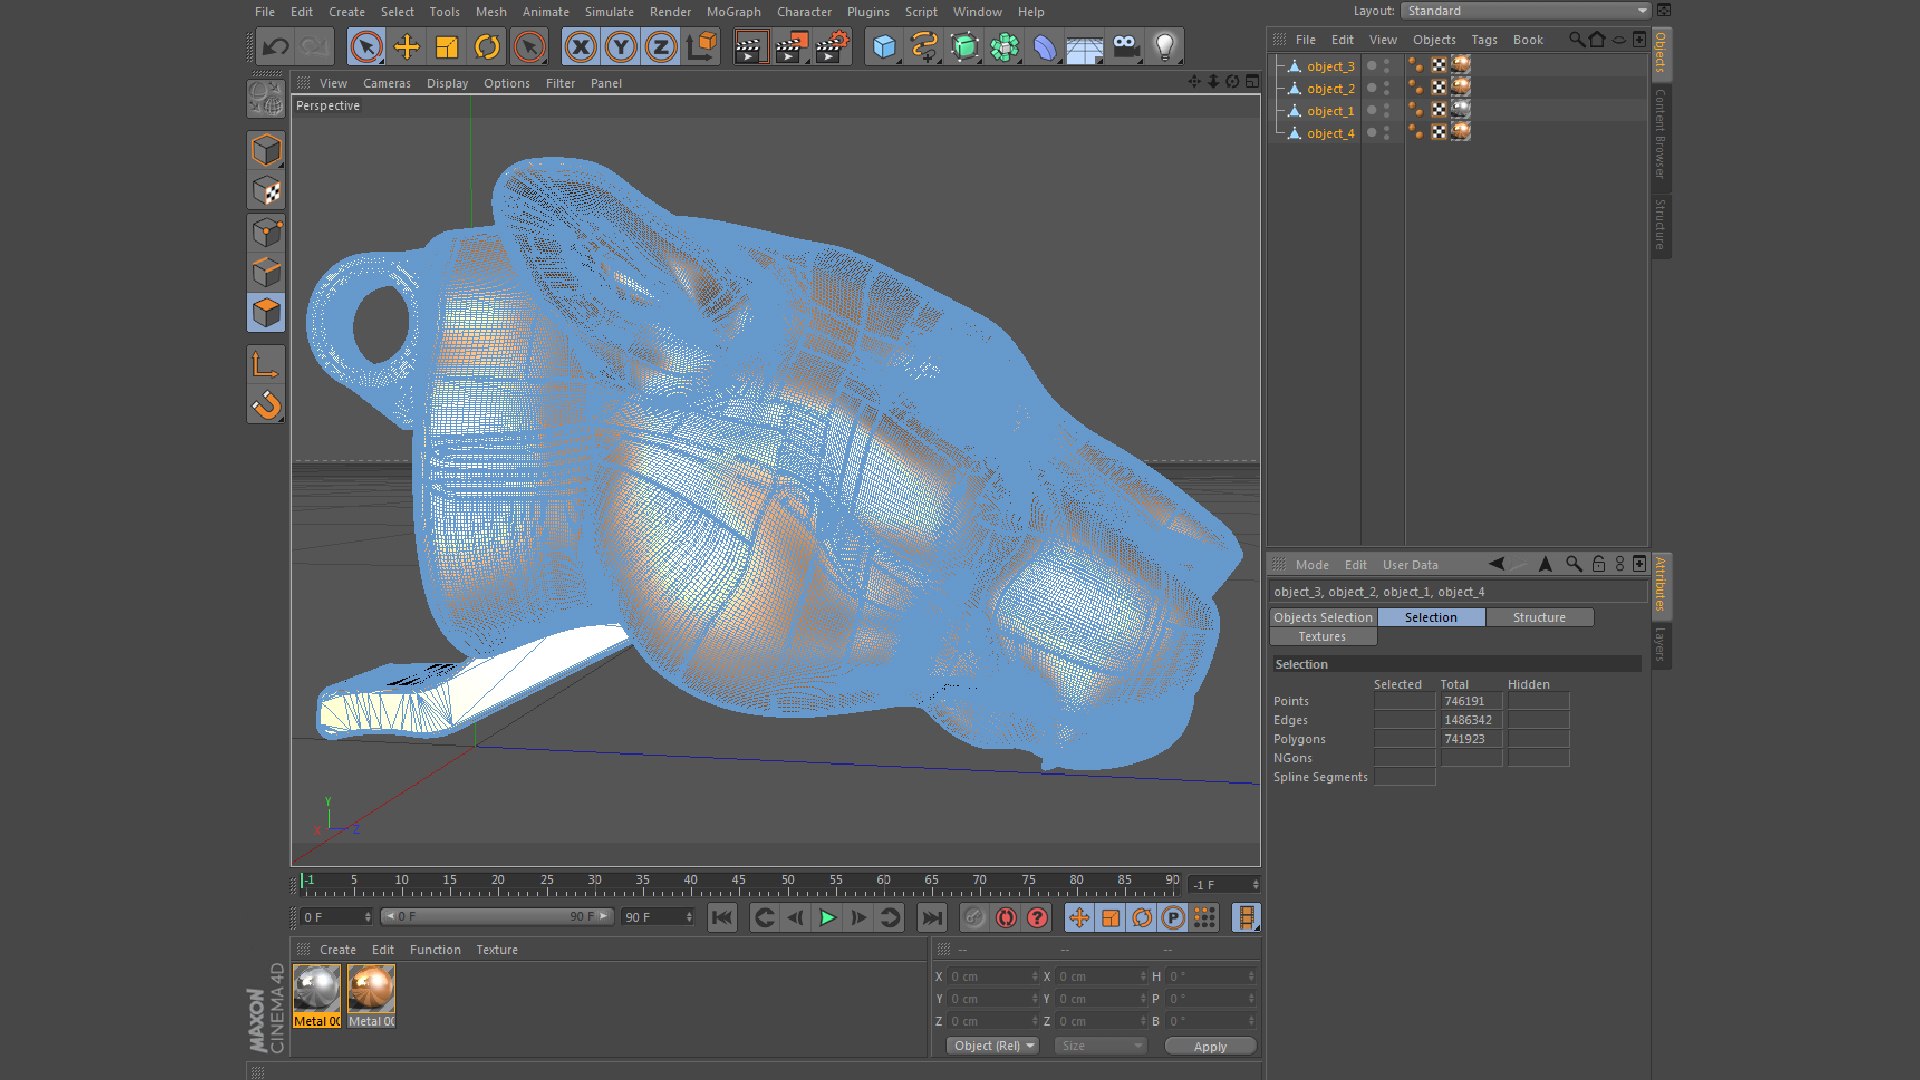Click the search icon in Object Manager
This screenshot has width=1920, height=1080.
click(x=1576, y=40)
